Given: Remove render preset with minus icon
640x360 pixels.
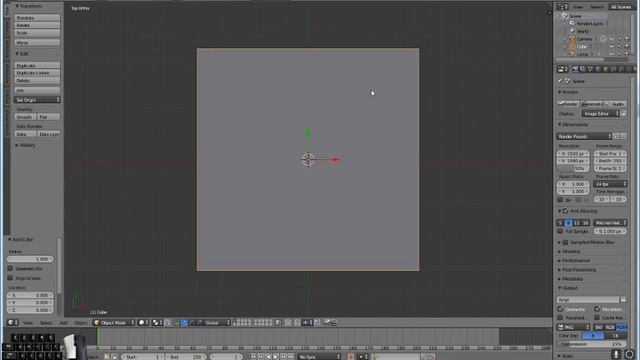Looking at the screenshot, I should coord(623,136).
